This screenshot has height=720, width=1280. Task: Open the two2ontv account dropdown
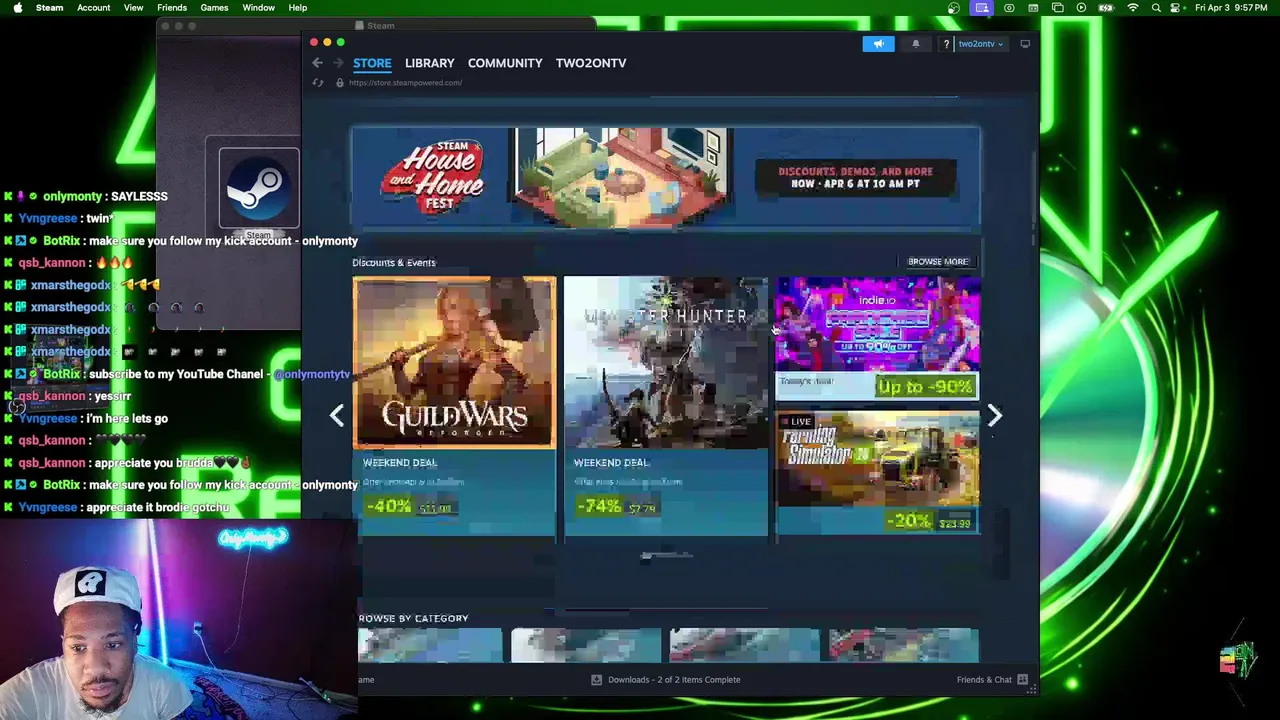point(980,44)
